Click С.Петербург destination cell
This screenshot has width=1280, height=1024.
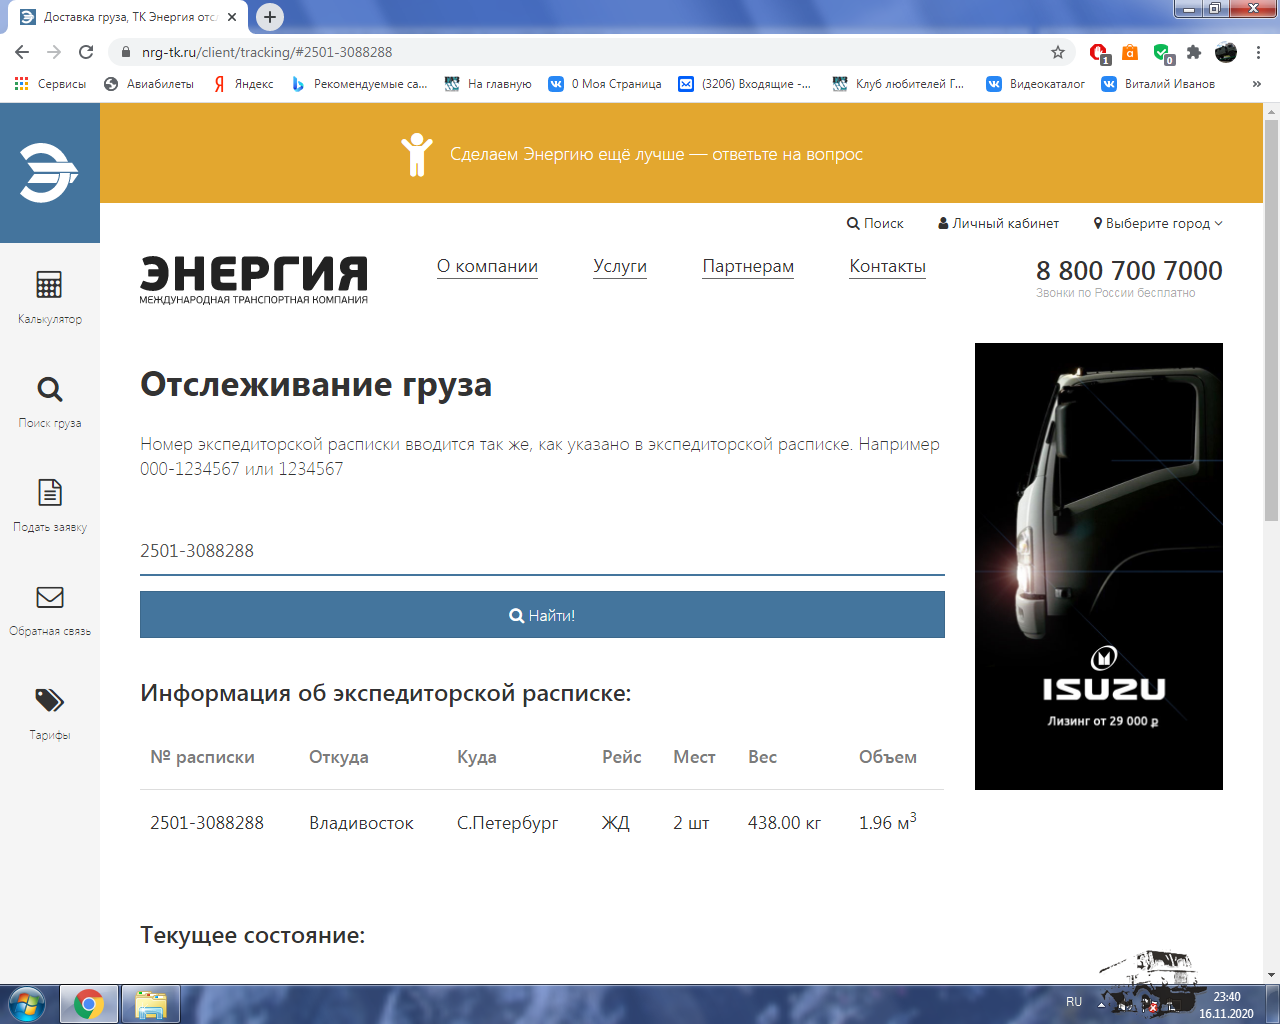[507, 823]
